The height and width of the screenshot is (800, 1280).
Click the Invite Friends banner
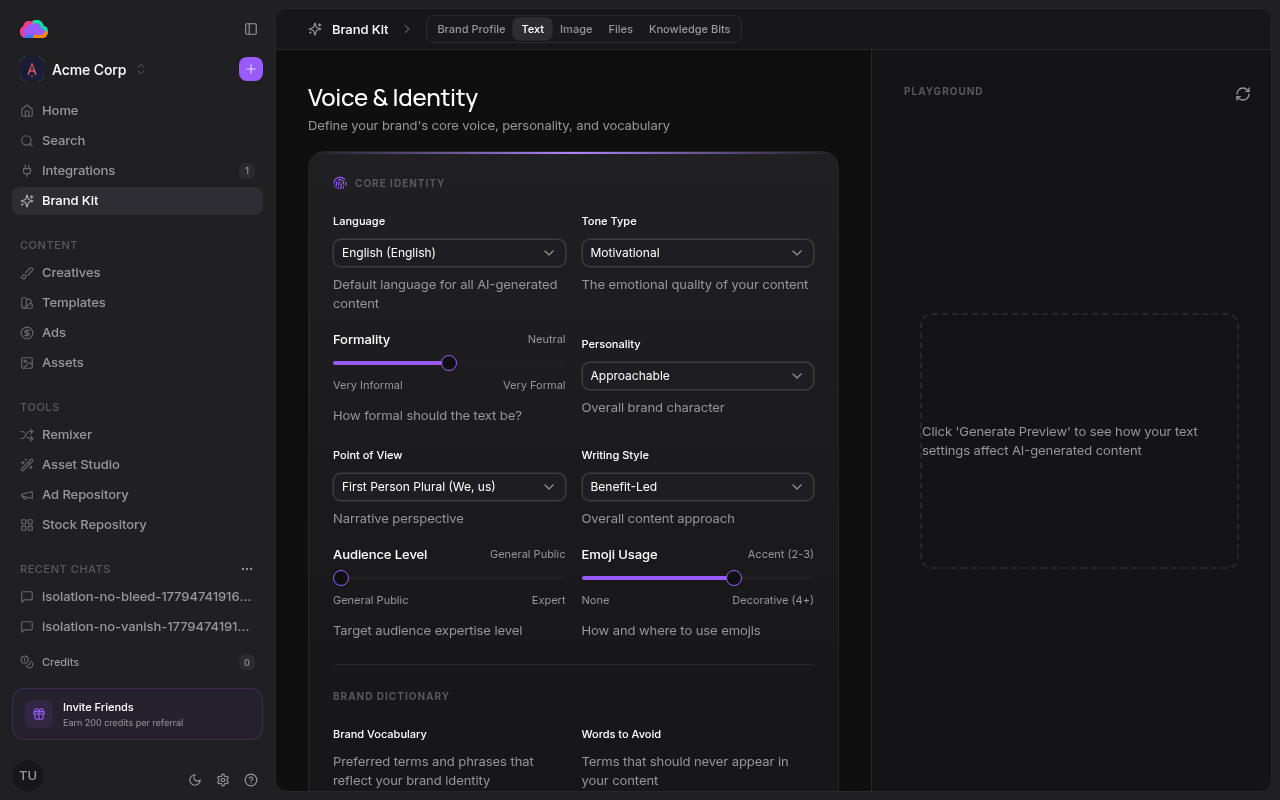(x=137, y=714)
